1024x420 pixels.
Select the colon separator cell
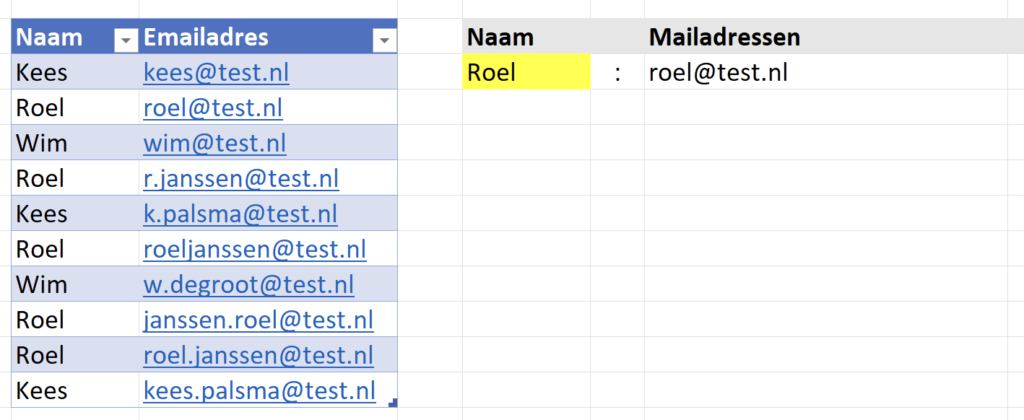[x=617, y=73]
